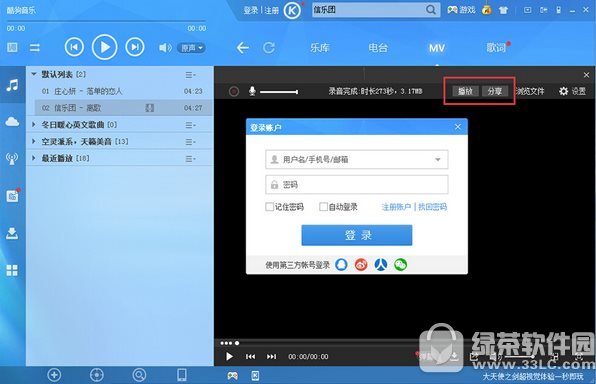596x384 pixels.
Task: Open the 找回密码 link
Action: coord(433,207)
